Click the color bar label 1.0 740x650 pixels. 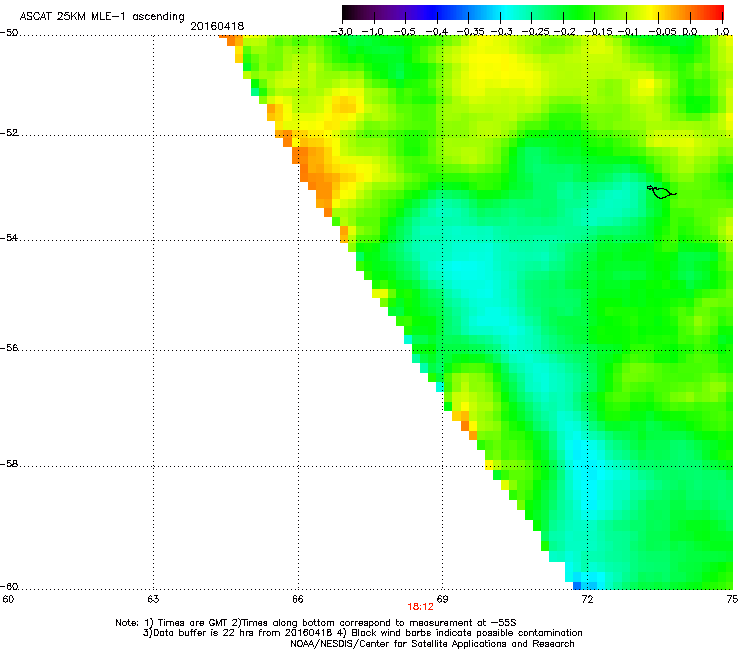722,32
